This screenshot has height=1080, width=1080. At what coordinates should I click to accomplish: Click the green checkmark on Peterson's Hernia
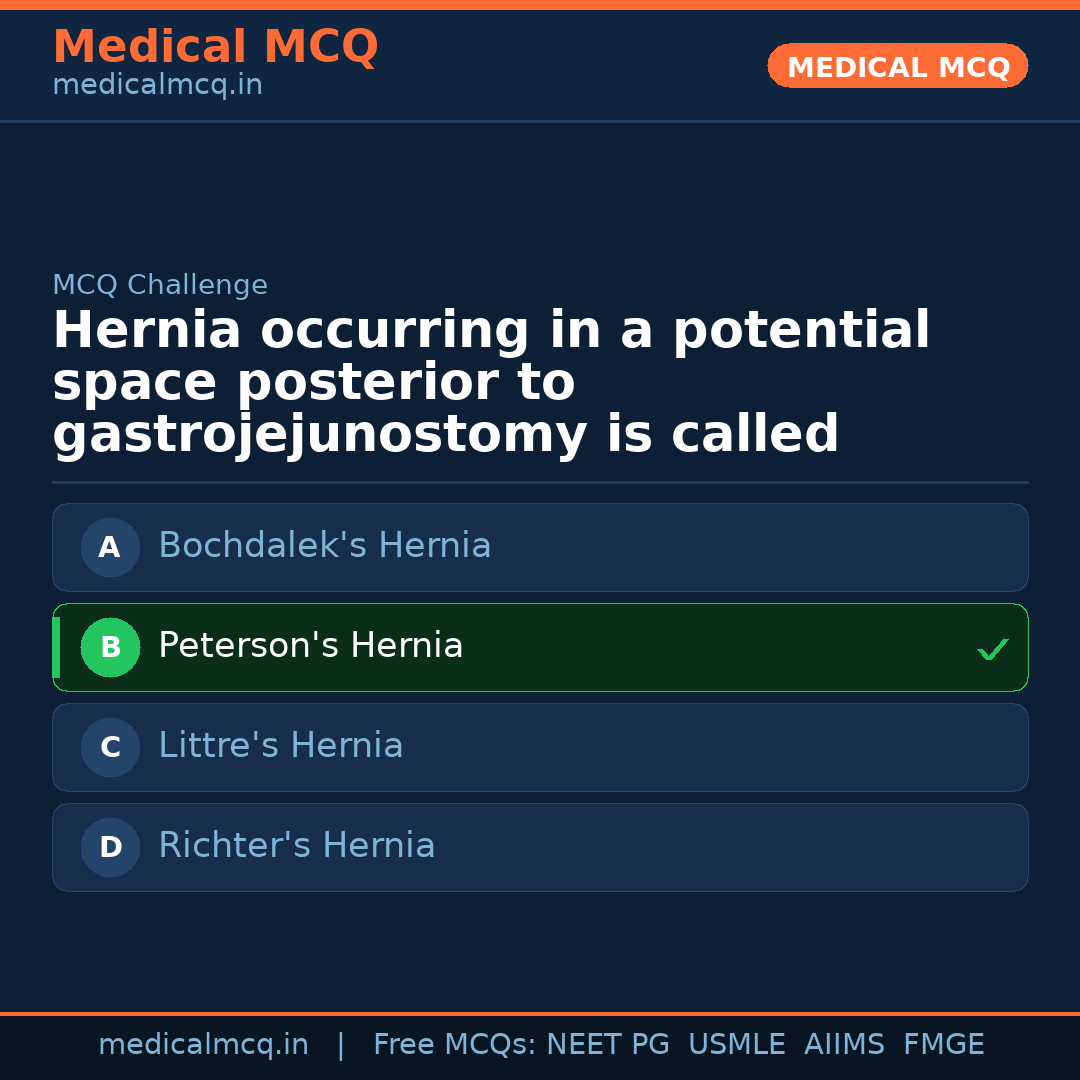tap(992, 650)
